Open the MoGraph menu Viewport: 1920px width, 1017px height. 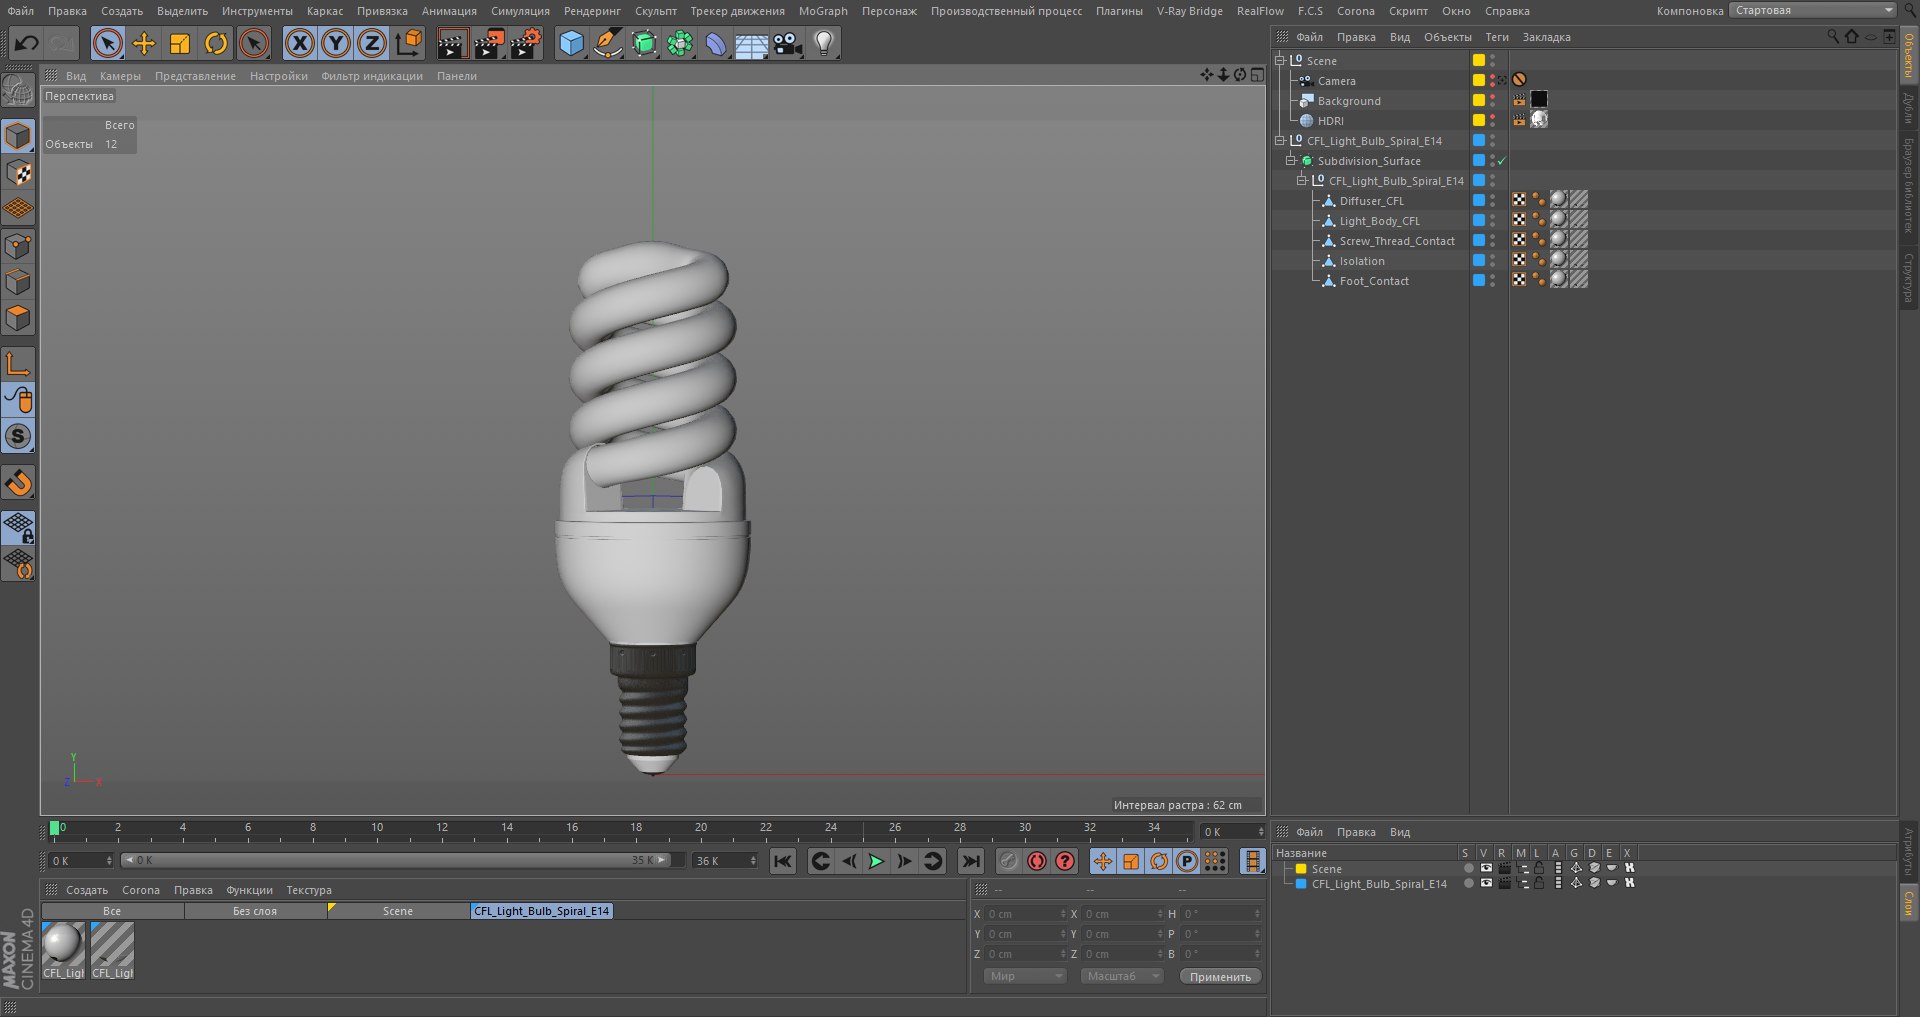(x=823, y=11)
